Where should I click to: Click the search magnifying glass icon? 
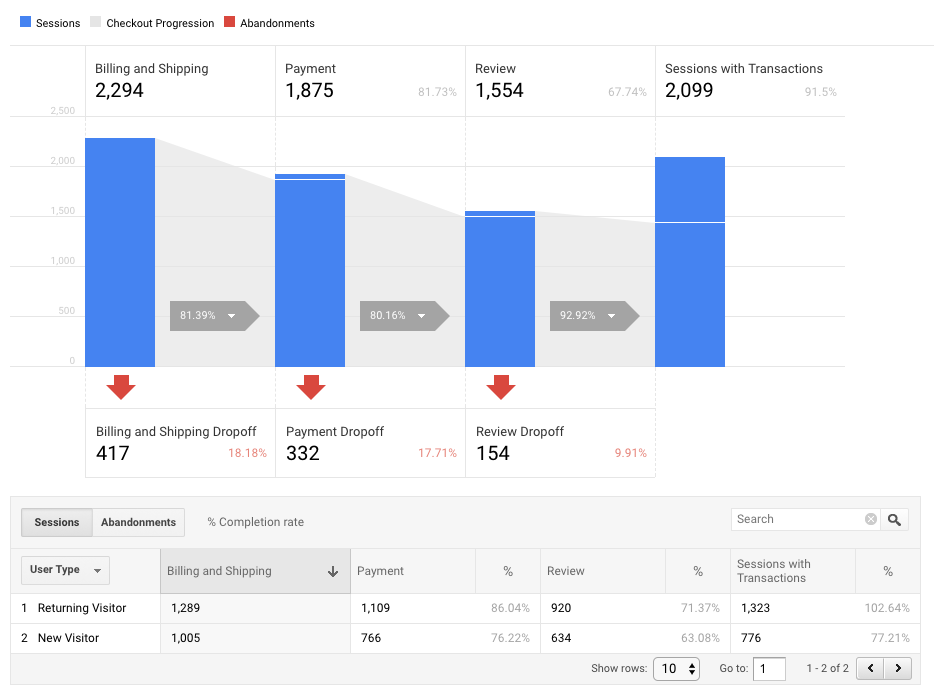(894, 520)
